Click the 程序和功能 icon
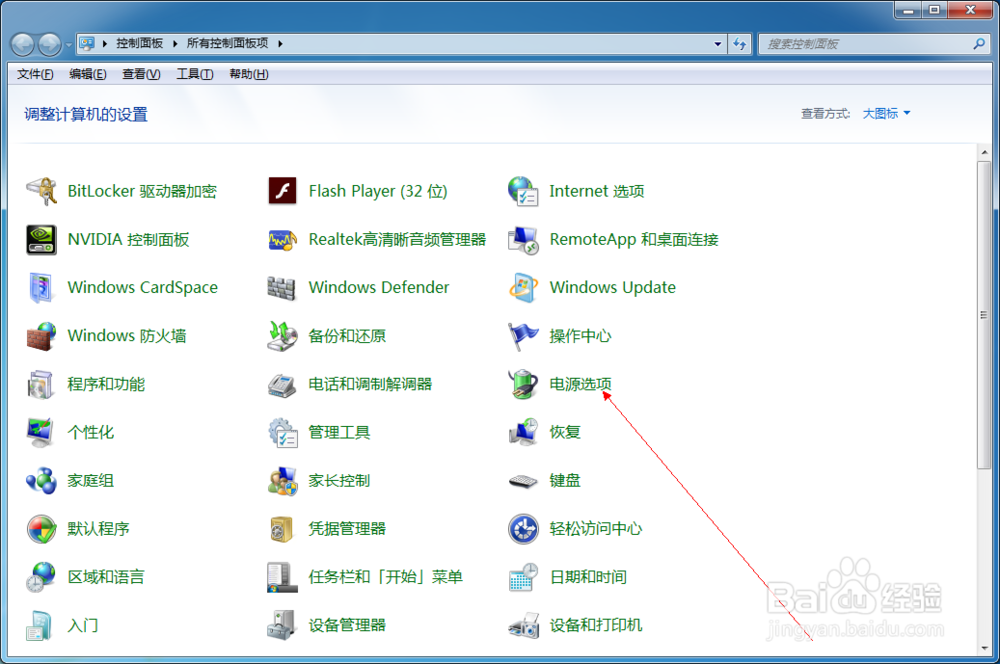1000x664 pixels. point(41,384)
